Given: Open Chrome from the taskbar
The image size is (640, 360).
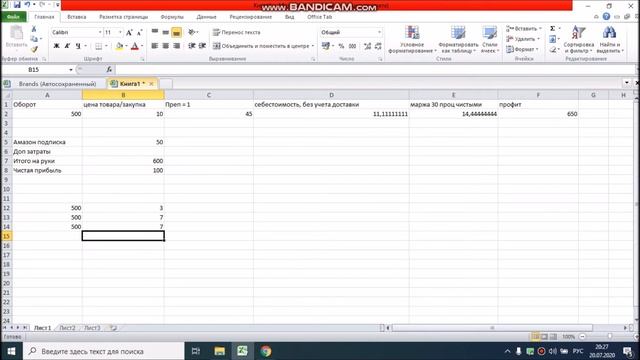Looking at the screenshot, I should tap(266, 351).
